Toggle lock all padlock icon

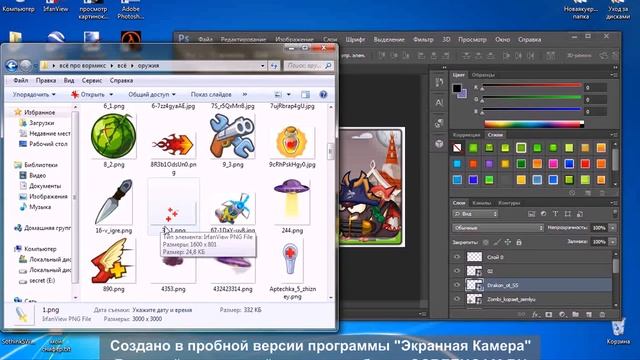pyautogui.click(x=518, y=242)
